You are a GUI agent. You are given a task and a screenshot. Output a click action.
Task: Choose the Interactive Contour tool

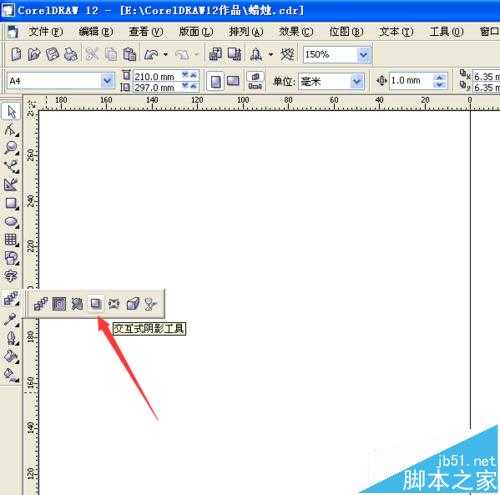click(59, 304)
